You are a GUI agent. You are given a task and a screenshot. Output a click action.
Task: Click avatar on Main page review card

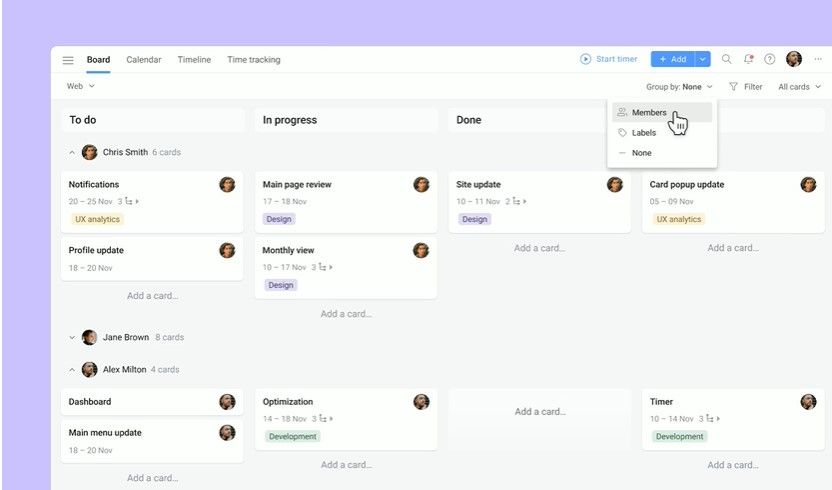421,185
